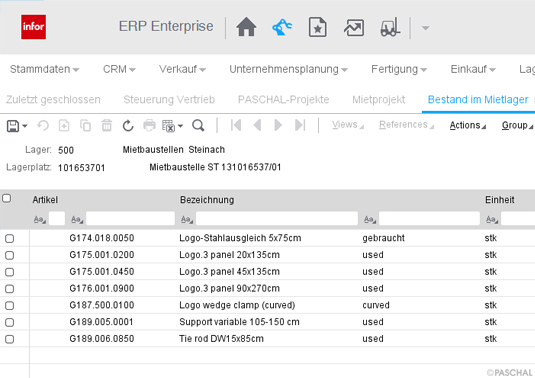Screen dimensions: 535x378
Task: Open the Actions menu
Action: pos(468,126)
